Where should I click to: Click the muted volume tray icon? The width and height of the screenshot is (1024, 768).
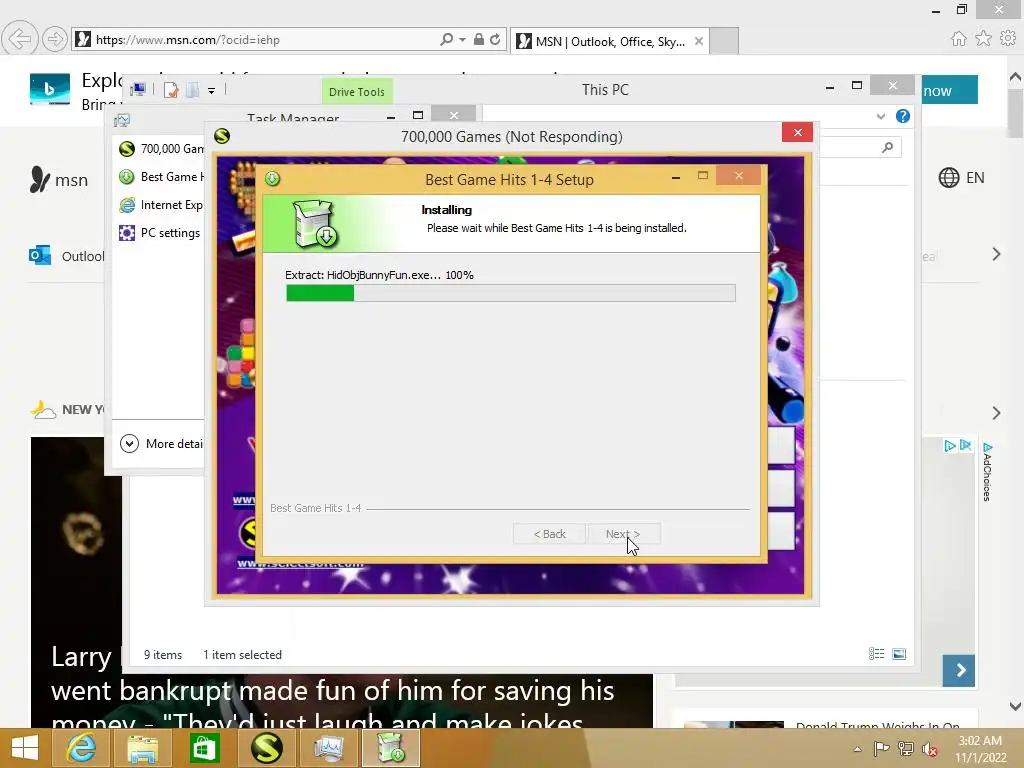tap(930, 749)
